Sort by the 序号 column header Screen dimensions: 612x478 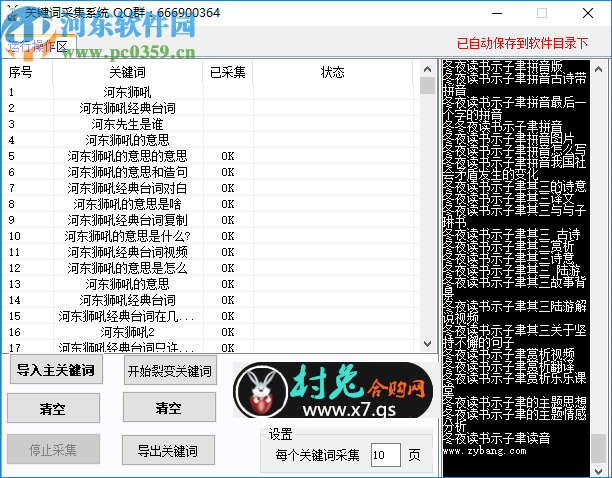pyautogui.click(x=27, y=72)
